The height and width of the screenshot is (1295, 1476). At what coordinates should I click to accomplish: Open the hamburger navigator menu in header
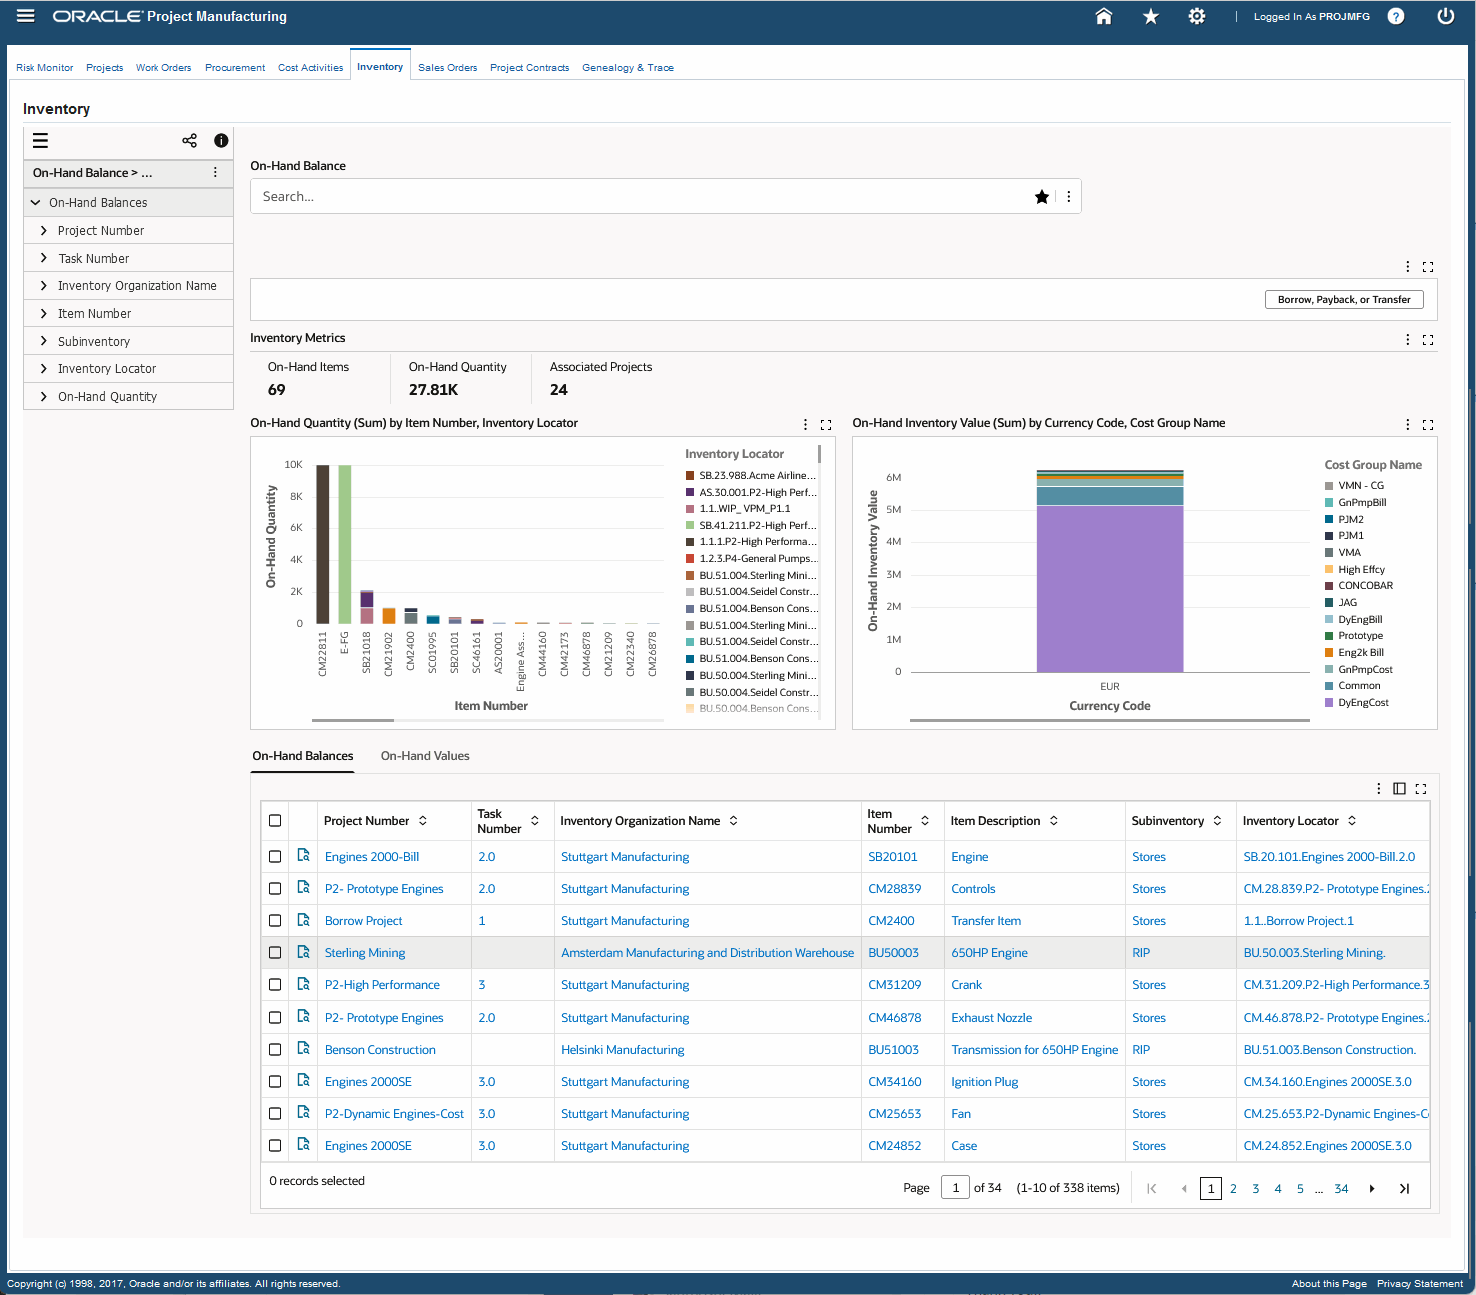(x=26, y=16)
